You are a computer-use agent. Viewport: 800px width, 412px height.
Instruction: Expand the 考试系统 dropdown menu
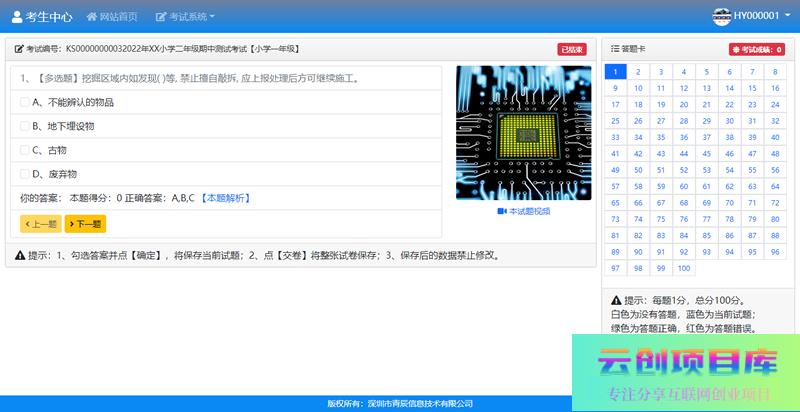coord(185,17)
